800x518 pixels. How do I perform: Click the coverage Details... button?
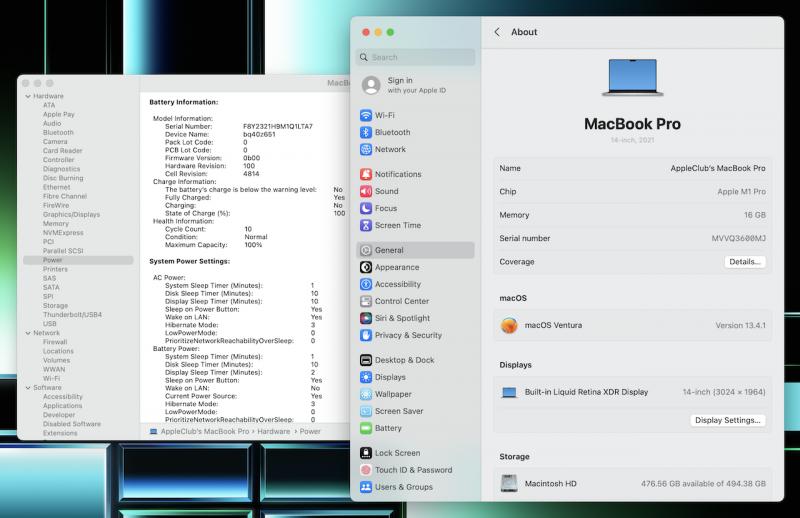point(745,262)
